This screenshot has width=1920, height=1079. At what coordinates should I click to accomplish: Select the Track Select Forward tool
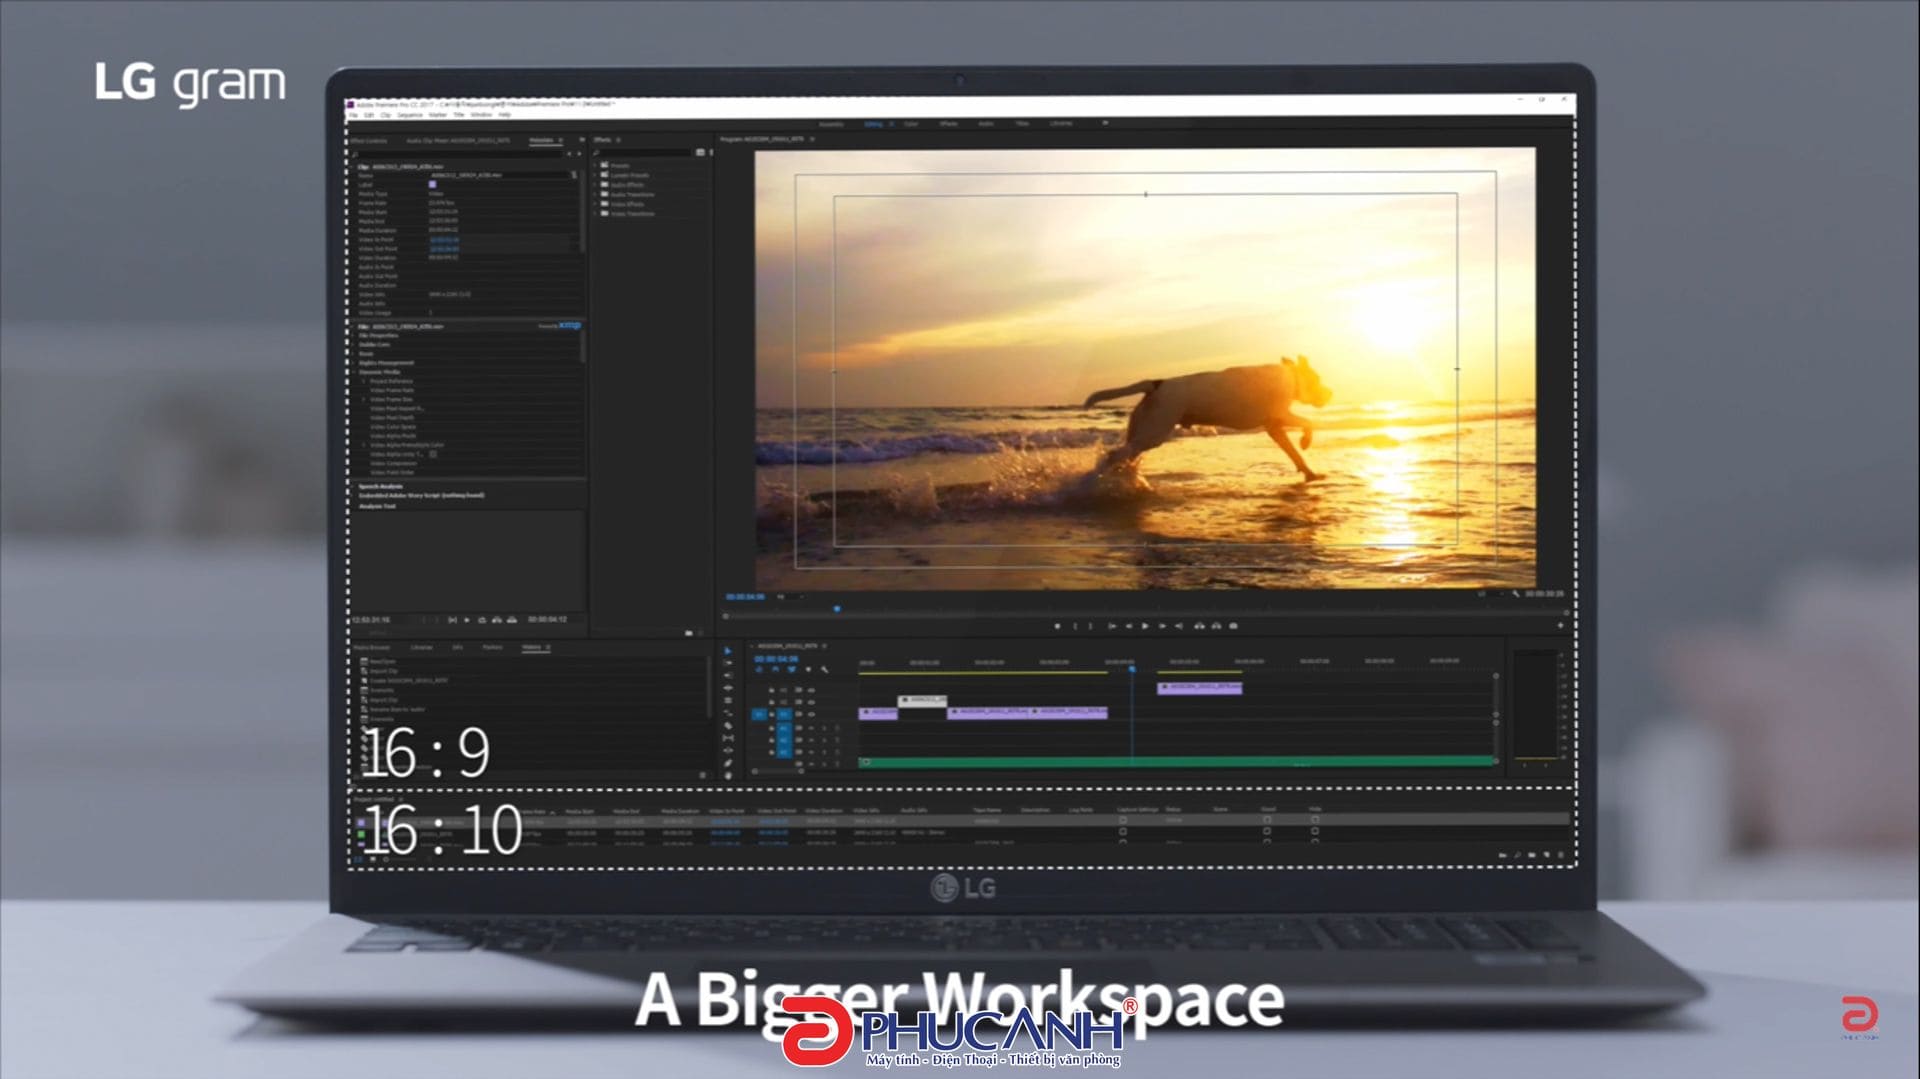[x=727, y=663]
